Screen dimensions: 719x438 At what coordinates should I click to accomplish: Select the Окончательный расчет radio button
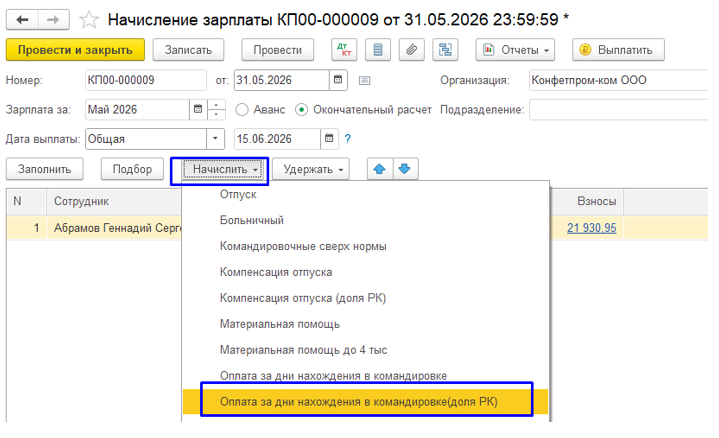(x=301, y=110)
